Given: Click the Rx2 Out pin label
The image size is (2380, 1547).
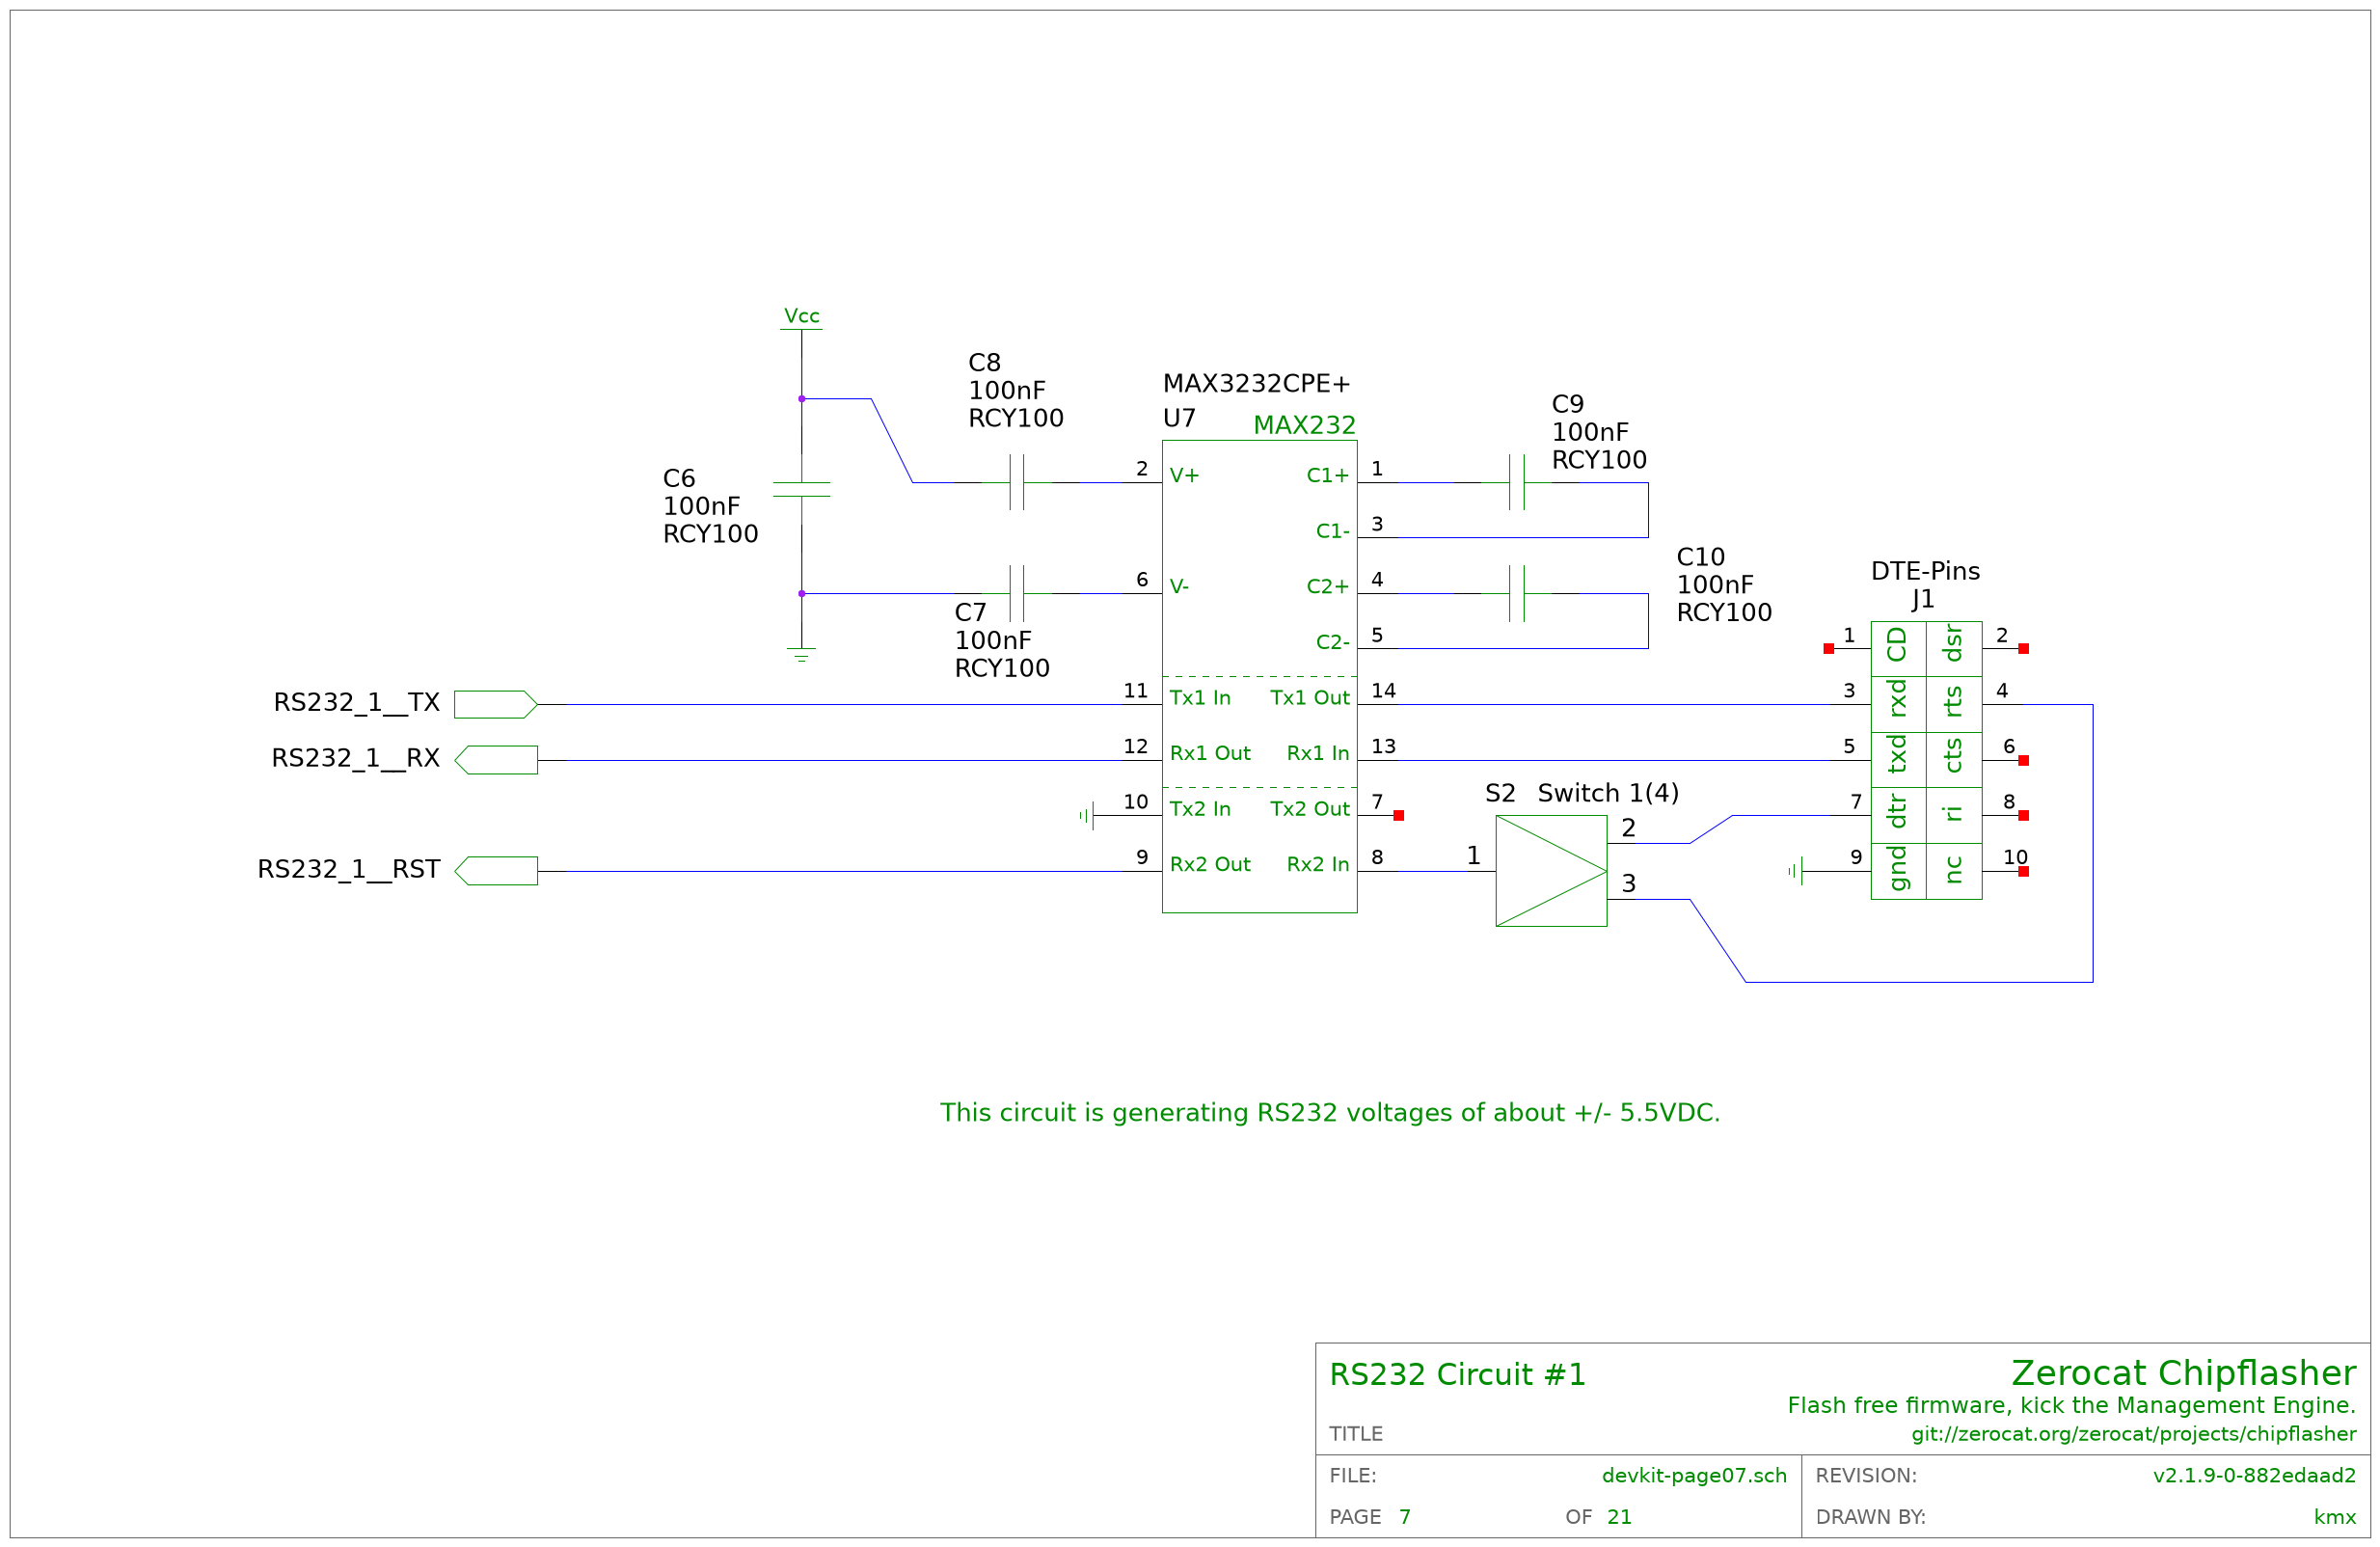Looking at the screenshot, I should tap(1210, 863).
